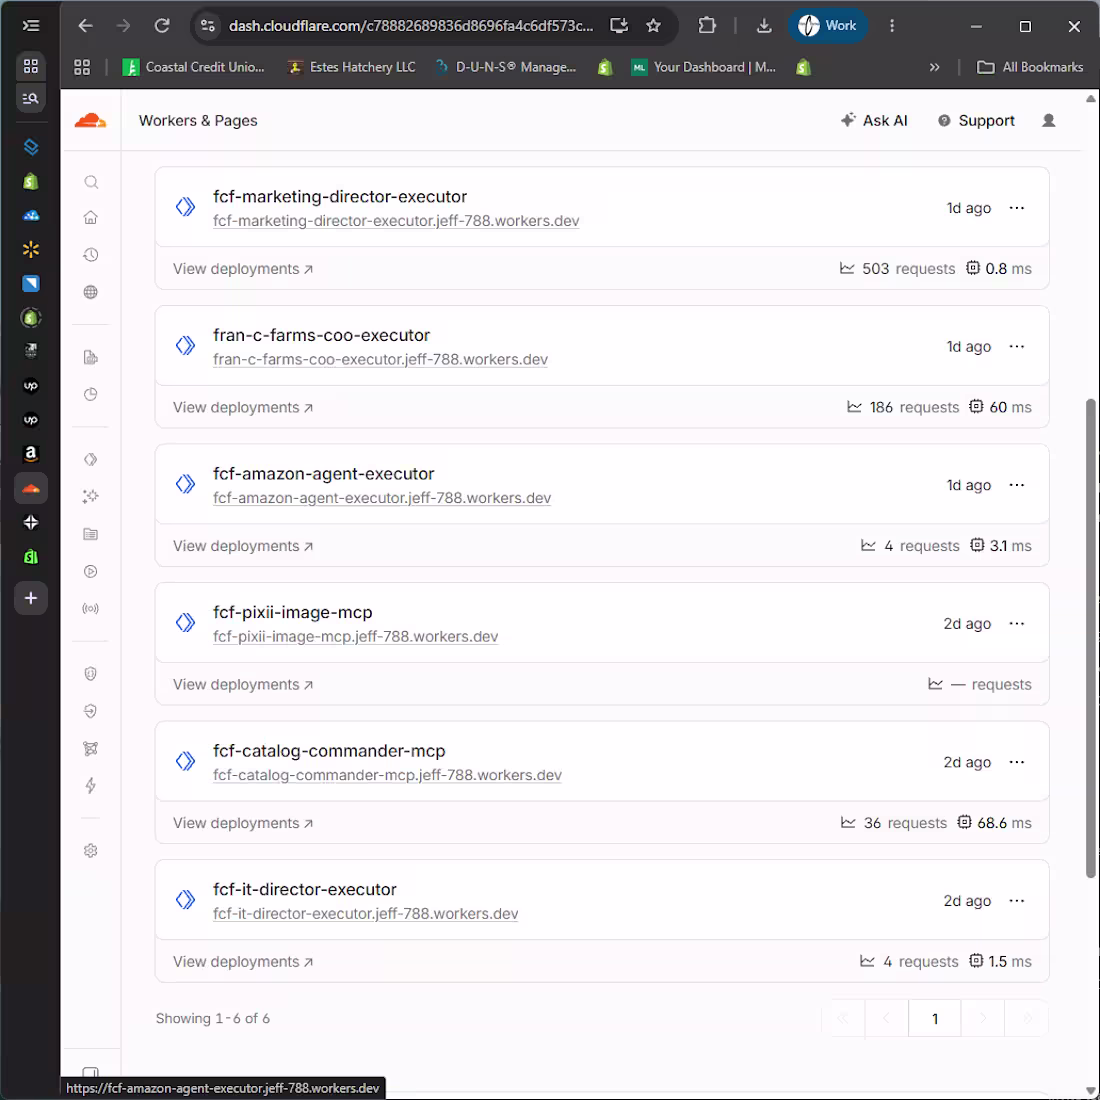Bookmark this page using the star icon
The width and height of the screenshot is (1100, 1100).
(x=654, y=26)
